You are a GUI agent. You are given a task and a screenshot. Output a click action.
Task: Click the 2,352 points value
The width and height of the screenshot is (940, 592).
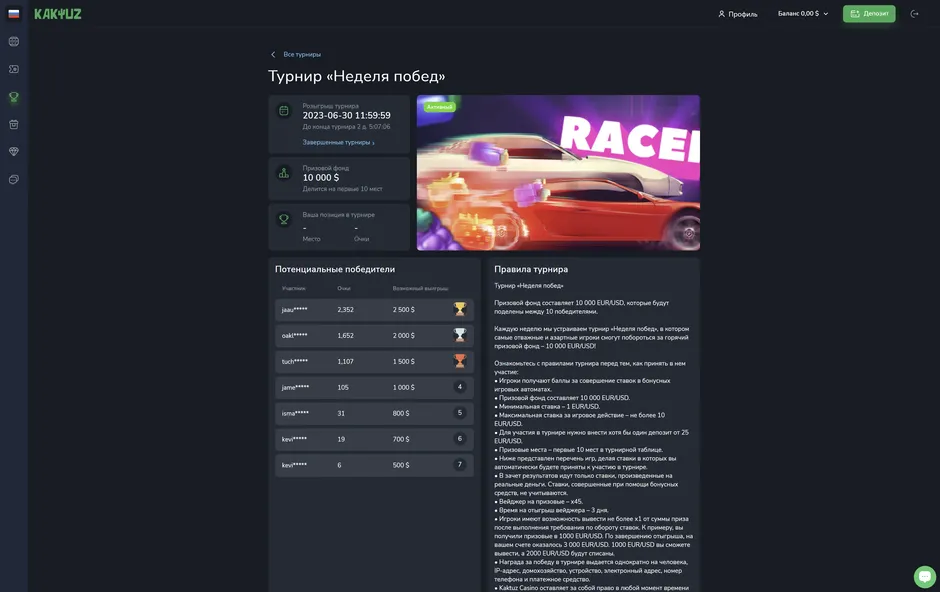tap(345, 310)
